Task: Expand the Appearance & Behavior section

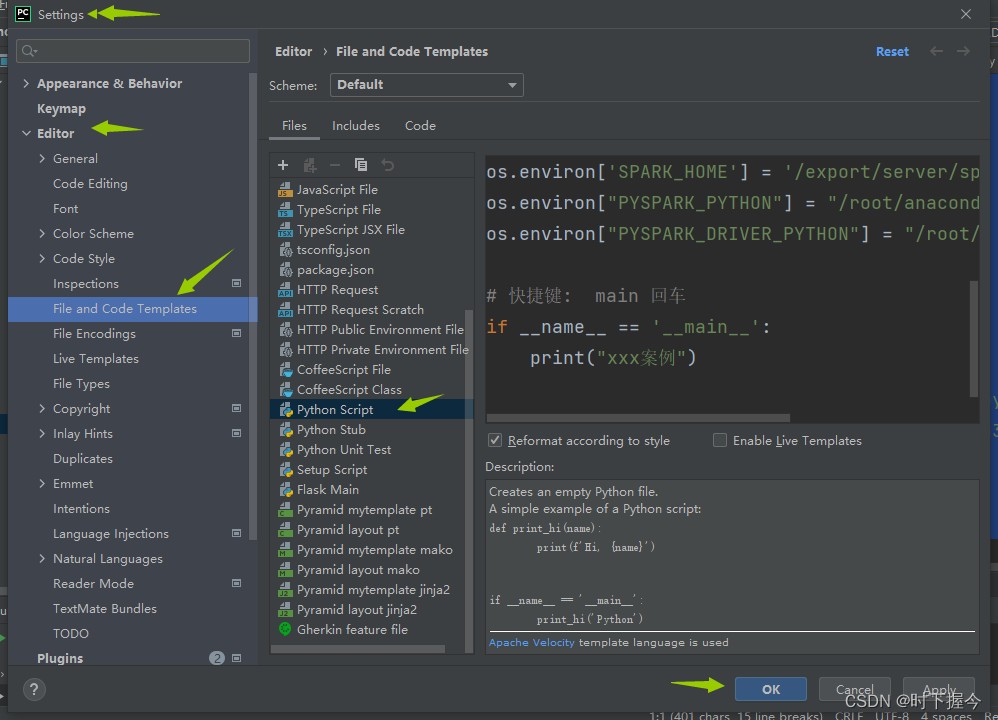Action: point(26,83)
